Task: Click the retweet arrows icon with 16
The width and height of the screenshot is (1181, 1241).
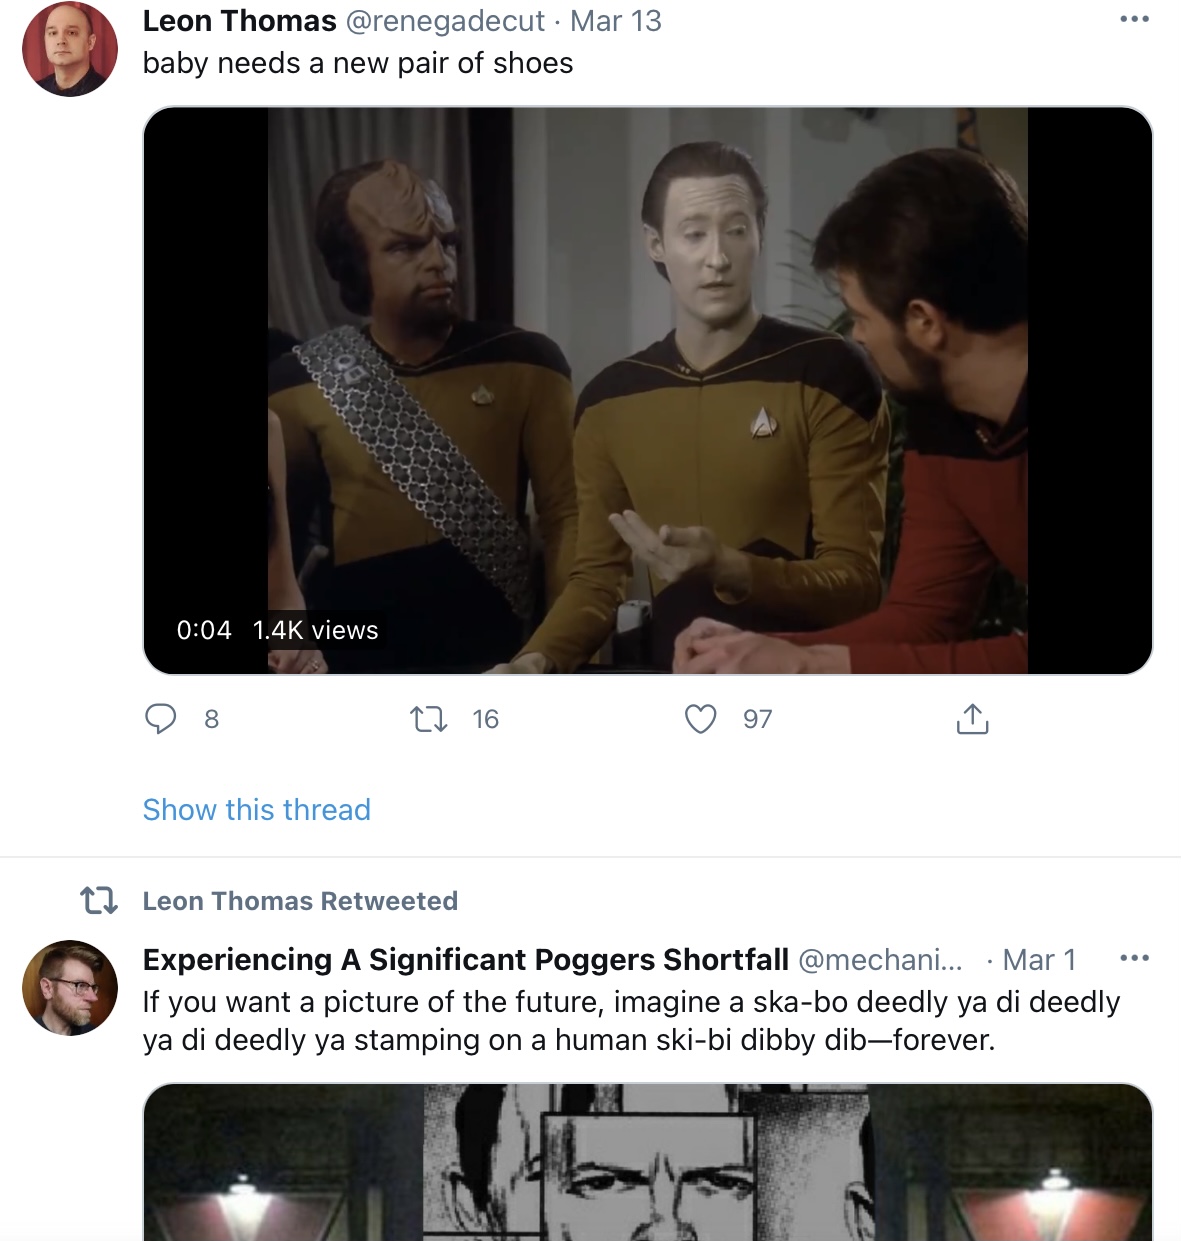Action: pyautogui.click(x=429, y=719)
